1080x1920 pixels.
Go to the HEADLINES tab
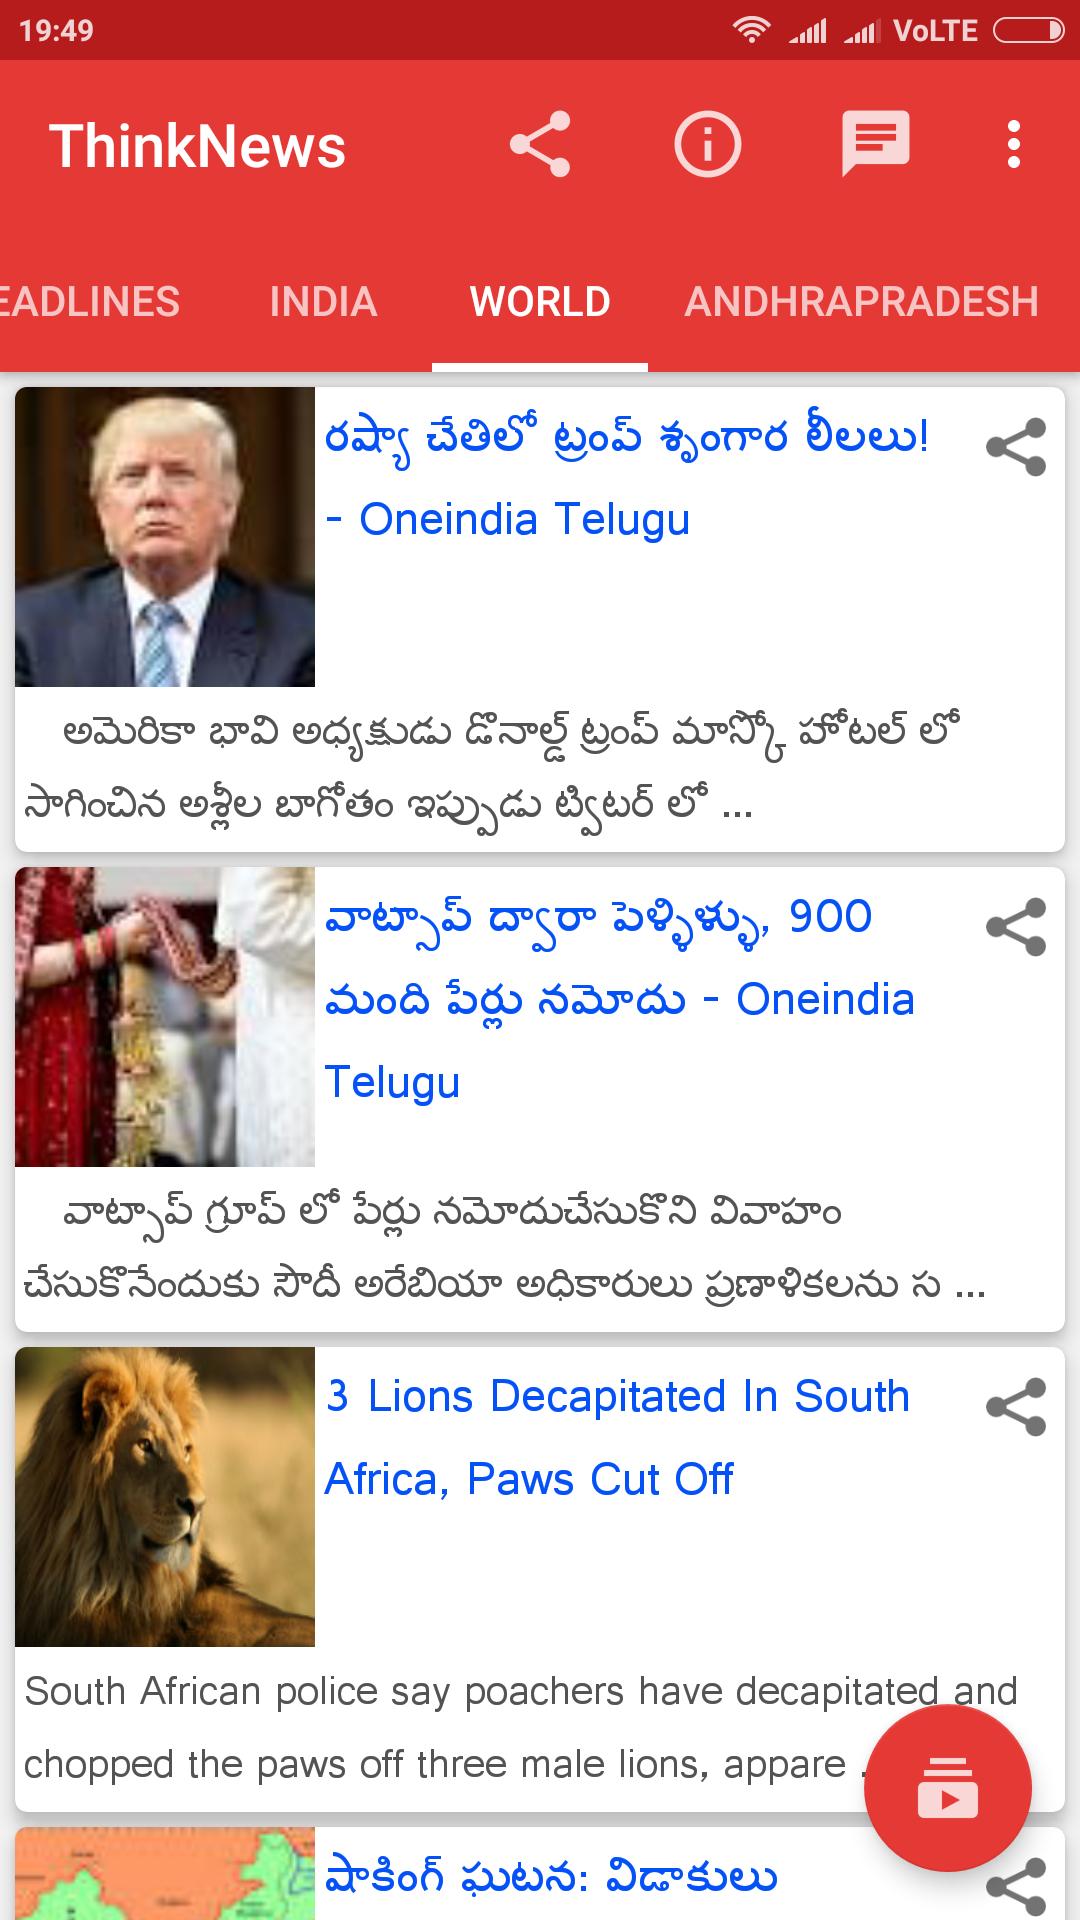click(90, 302)
